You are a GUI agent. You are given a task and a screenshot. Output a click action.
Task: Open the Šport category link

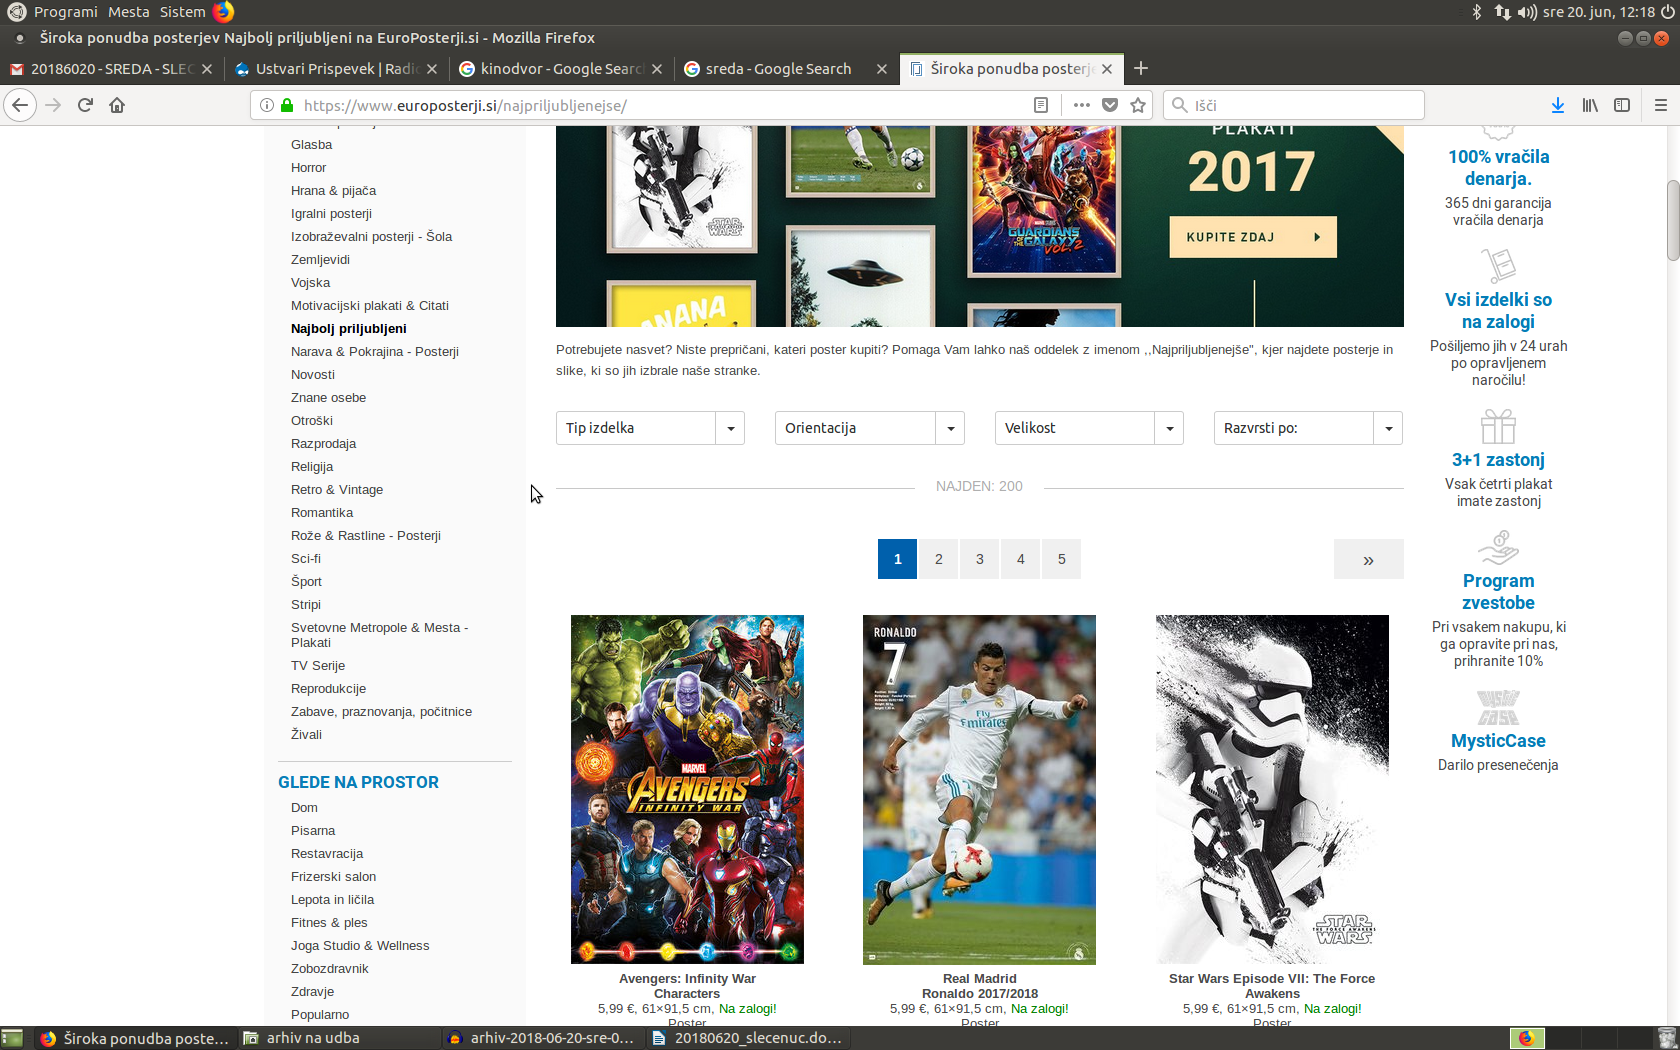(x=306, y=582)
